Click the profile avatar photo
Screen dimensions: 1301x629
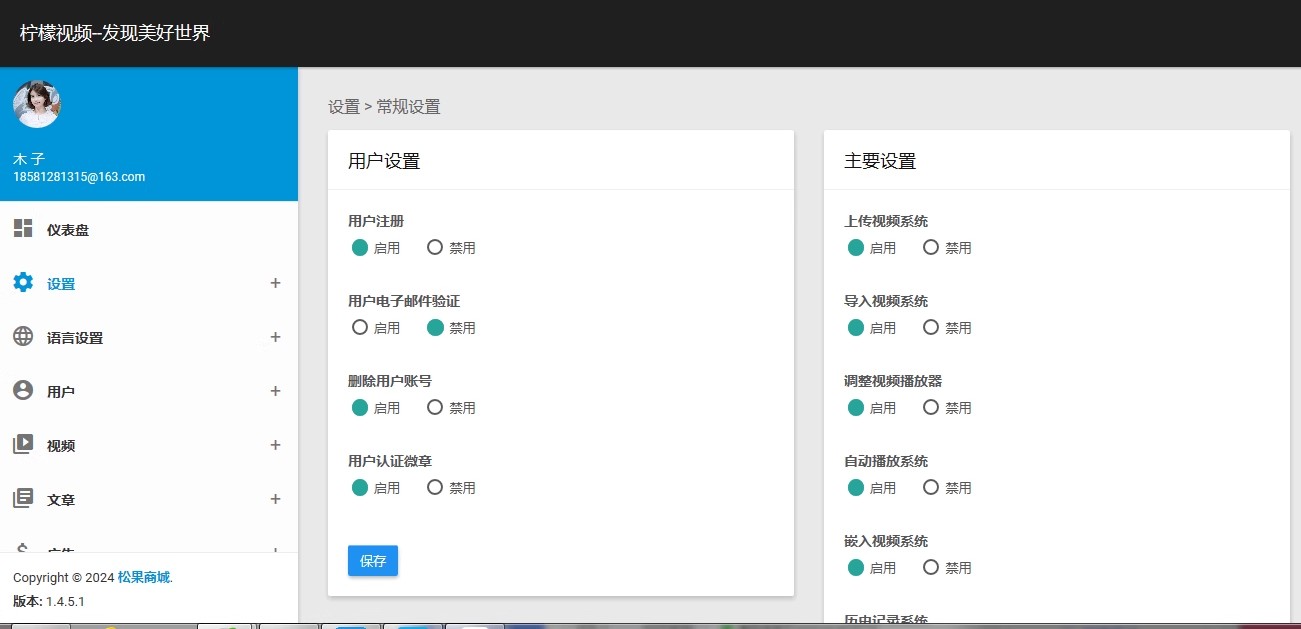pyautogui.click(x=37, y=104)
